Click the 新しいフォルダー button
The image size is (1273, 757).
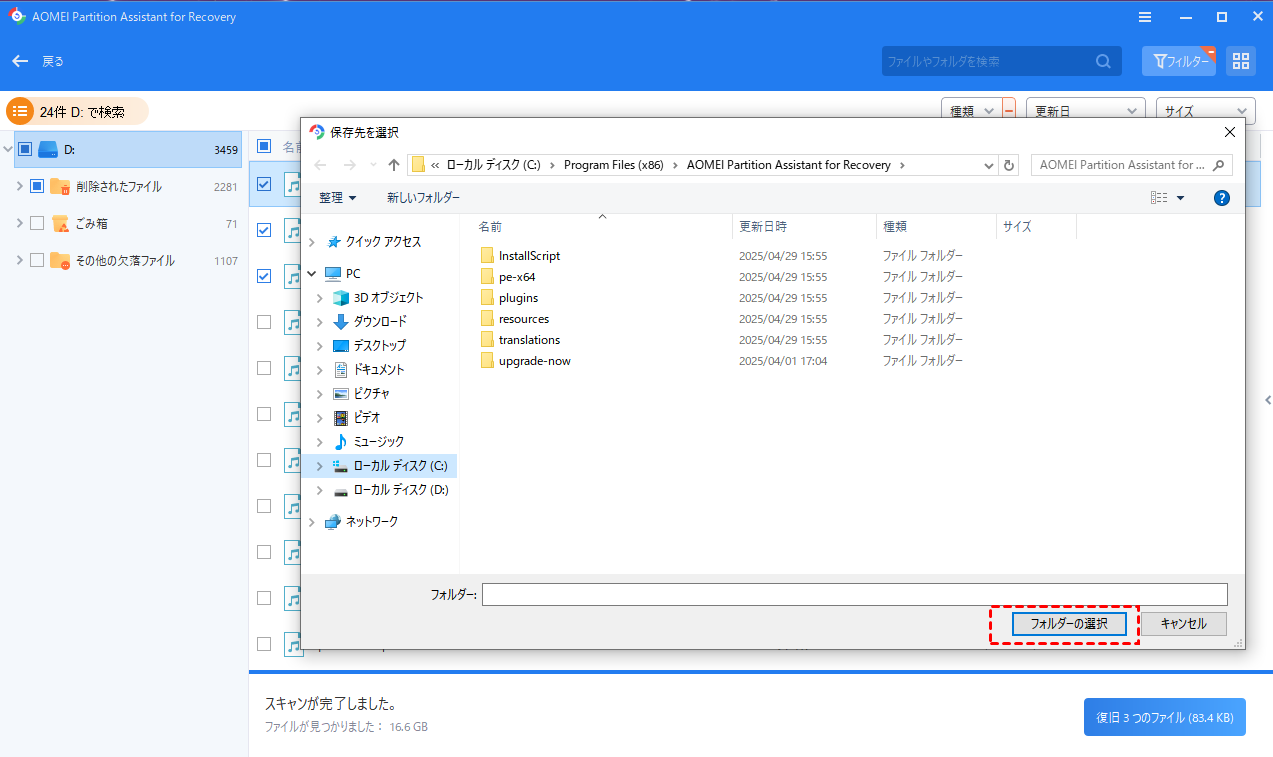click(424, 198)
